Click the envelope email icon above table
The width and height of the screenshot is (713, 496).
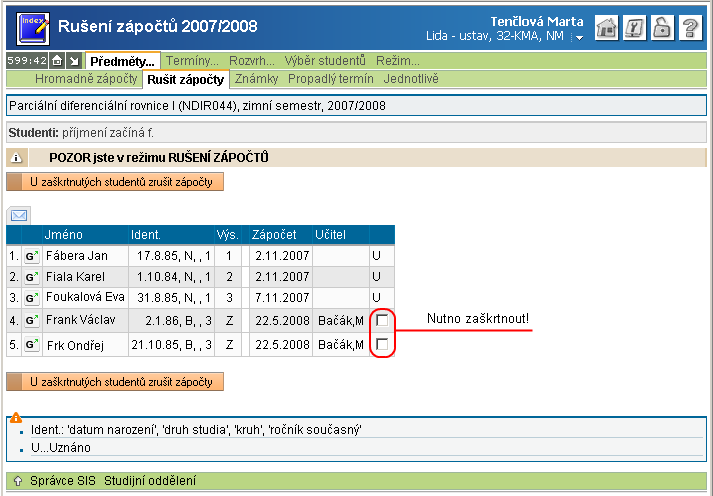click(19, 214)
